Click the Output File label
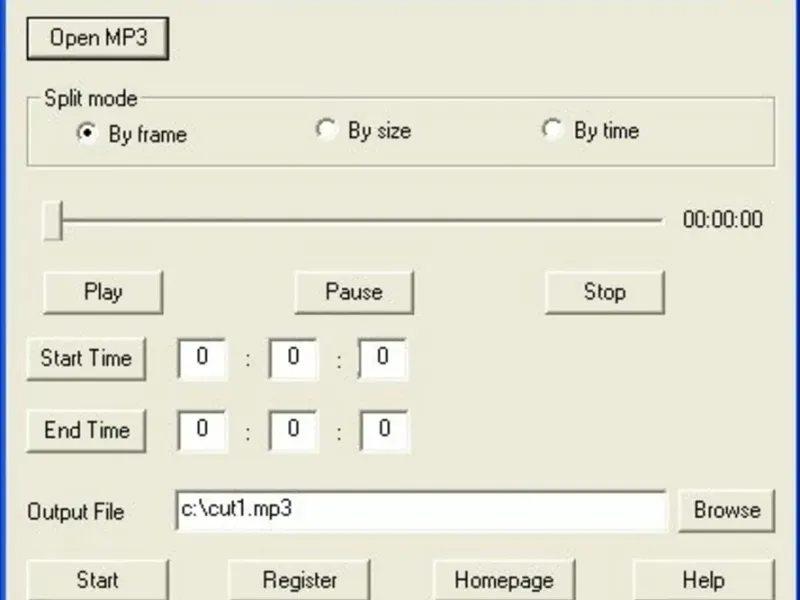Viewport: 800px width, 600px height. [x=76, y=512]
